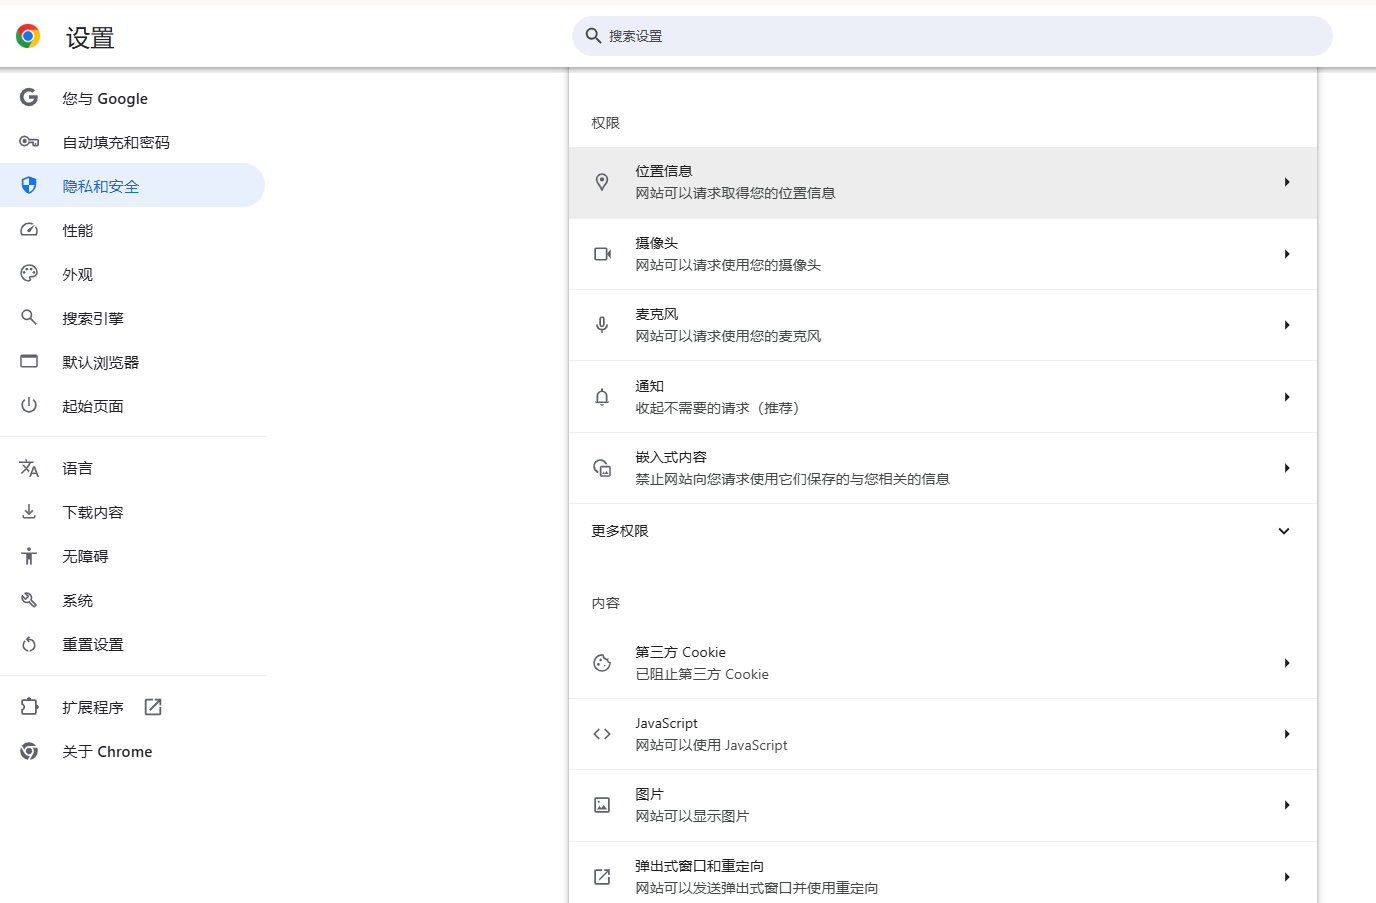1376x903 pixels.
Task: Click the download arrow icon in sidebar
Action: [29, 511]
